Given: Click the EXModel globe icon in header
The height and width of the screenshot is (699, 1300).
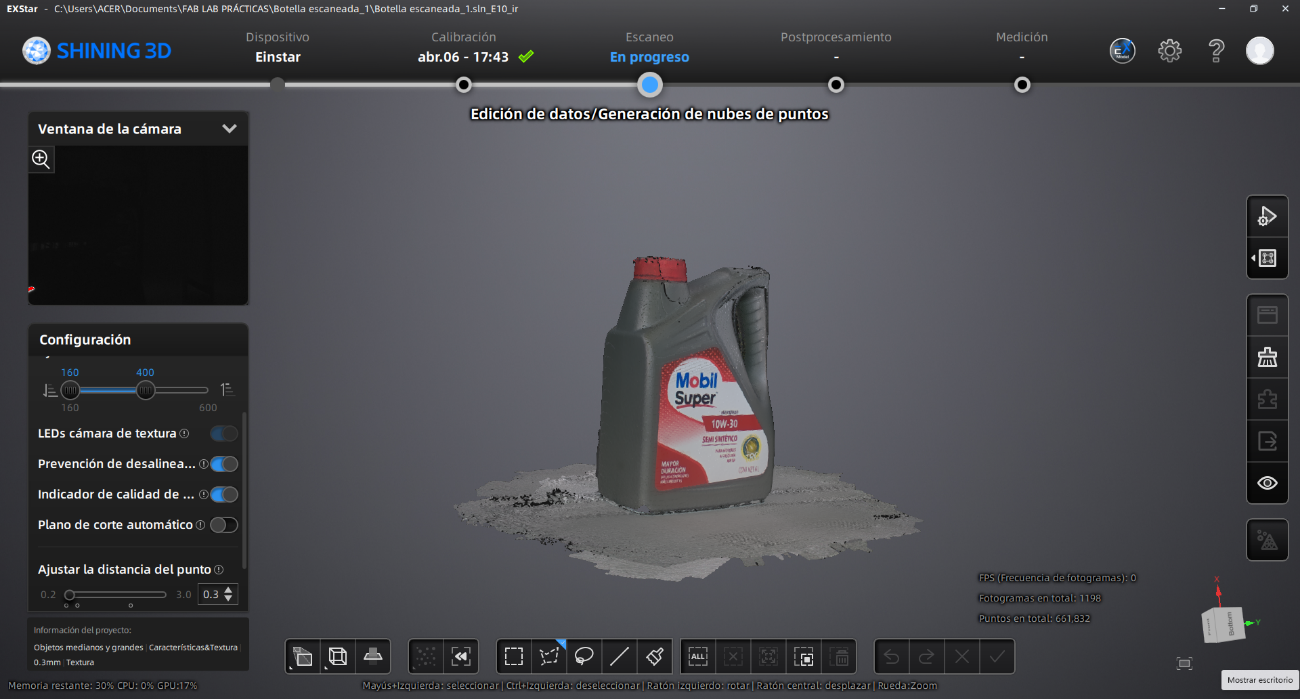Looking at the screenshot, I should click(x=1123, y=51).
